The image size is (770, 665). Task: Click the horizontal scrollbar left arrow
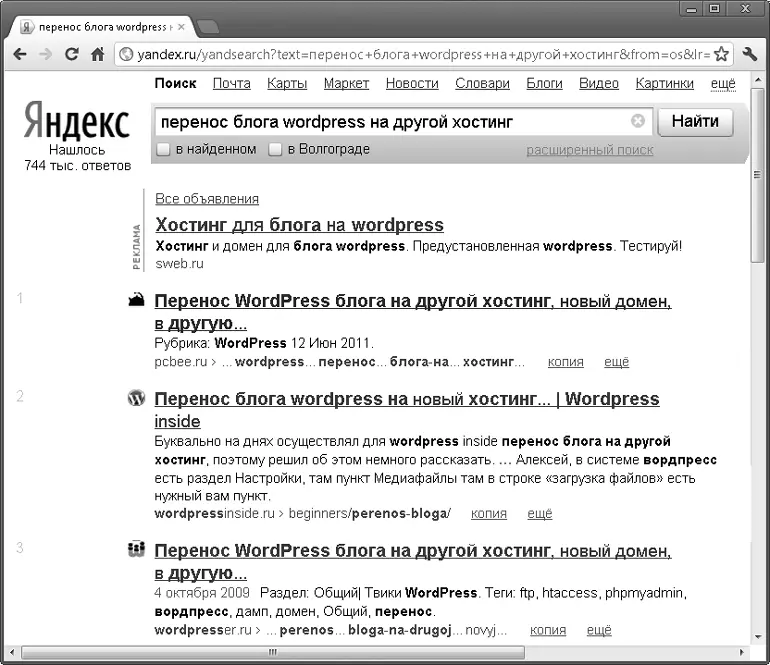tap(12, 653)
